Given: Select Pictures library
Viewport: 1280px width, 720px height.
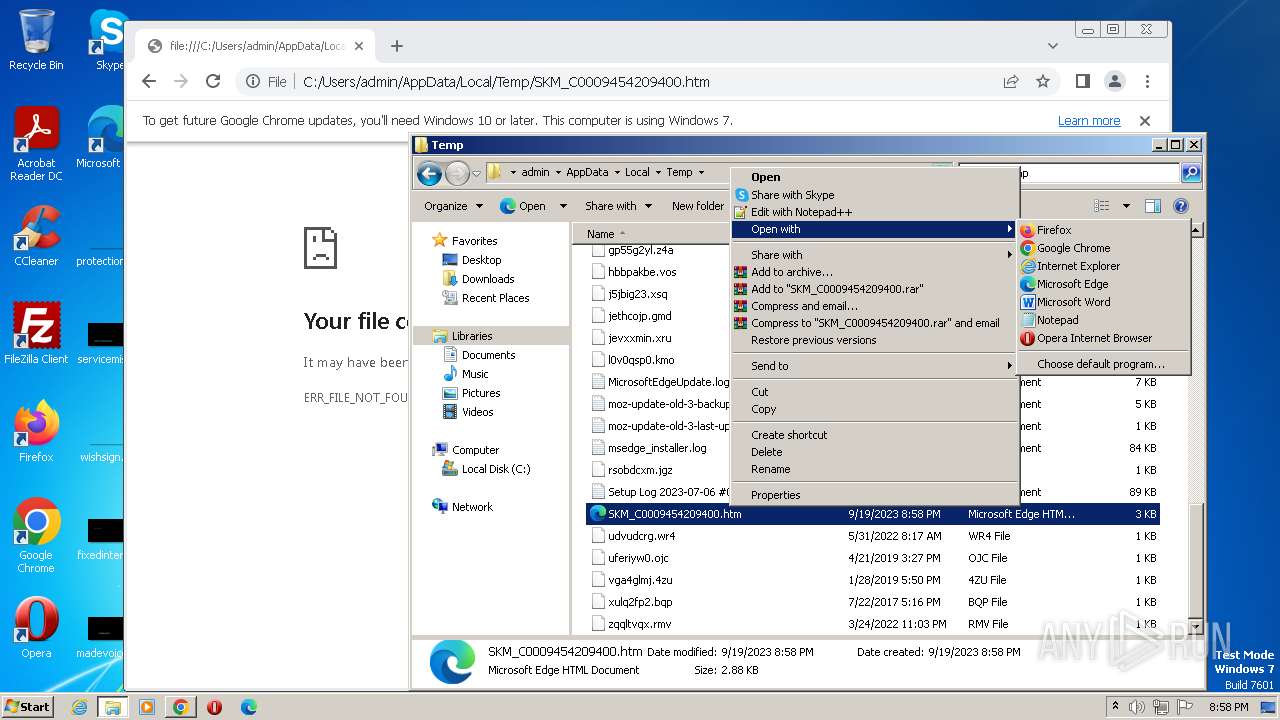Looking at the screenshot, I should point(481,393).
